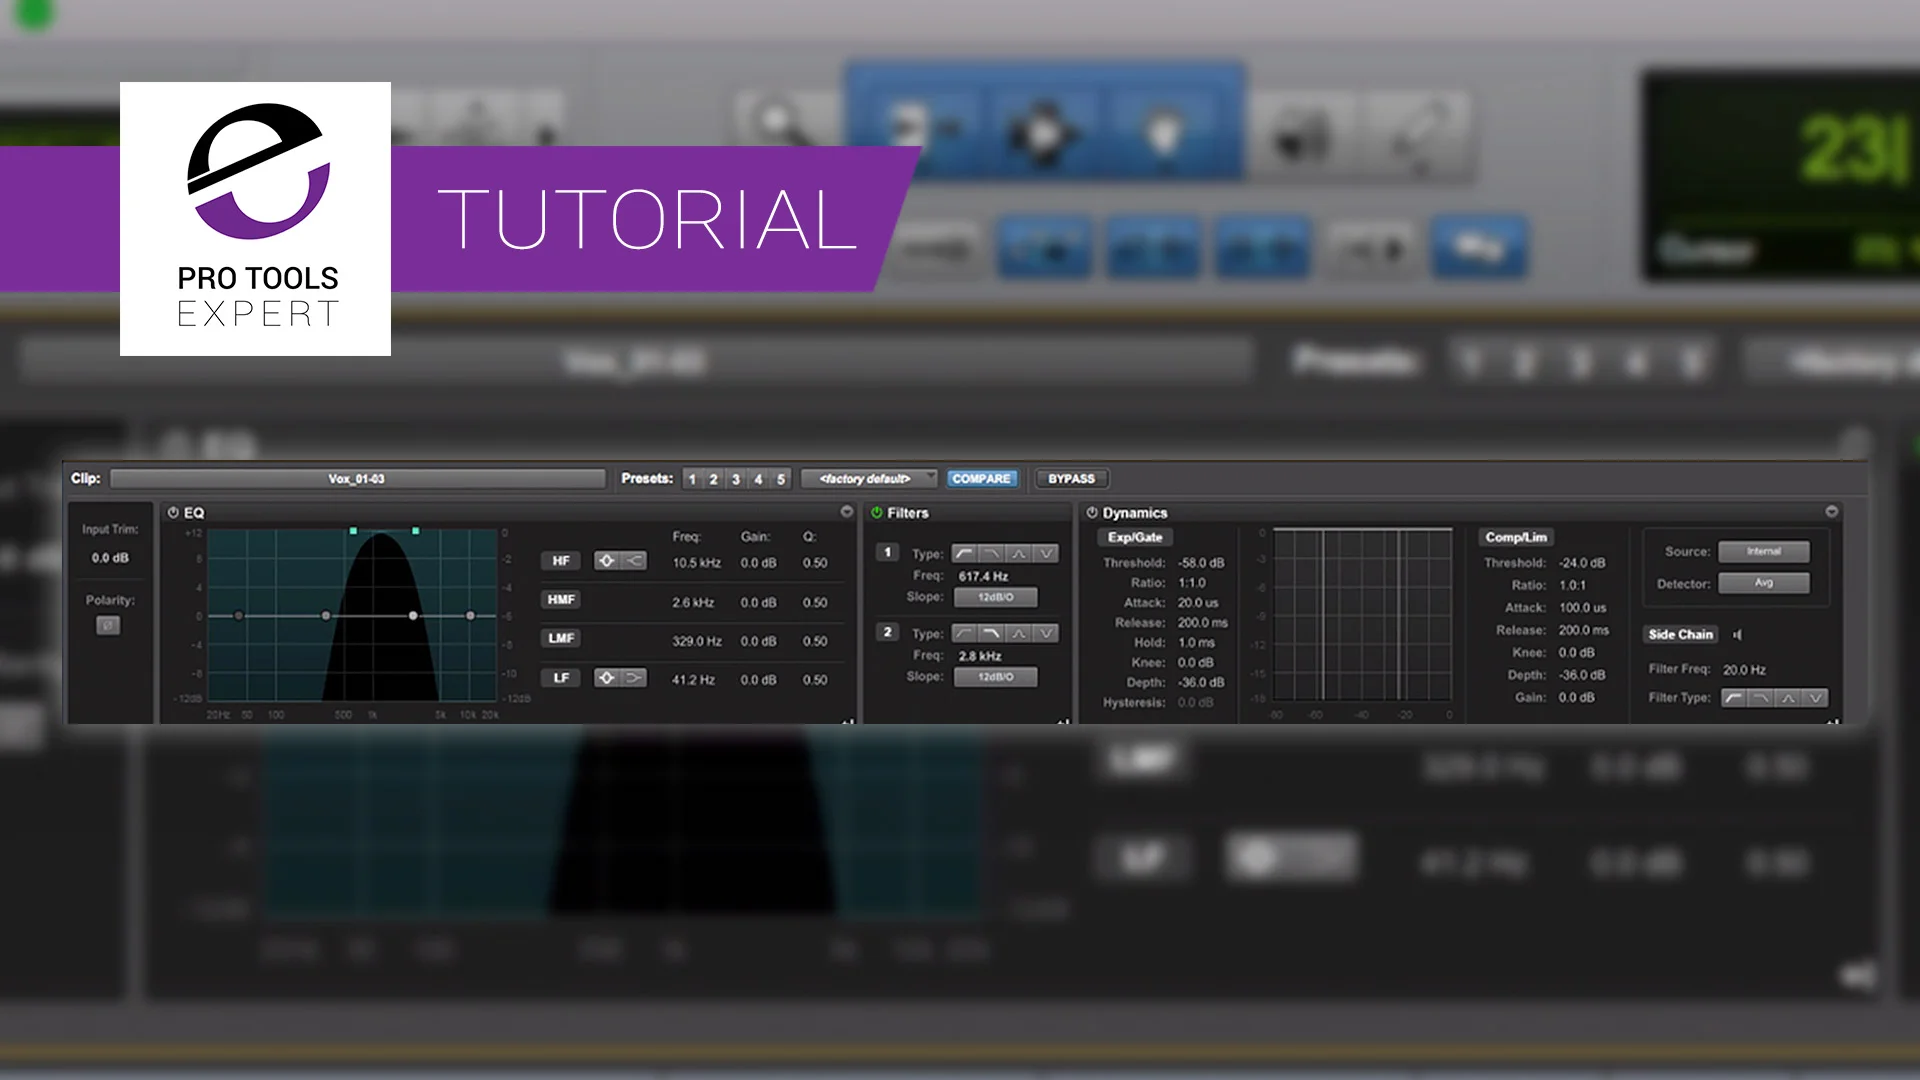Viewport: 1920px width, 1080px height.
Task: Invert signal with the Polarity button
Action: [108, 626]
